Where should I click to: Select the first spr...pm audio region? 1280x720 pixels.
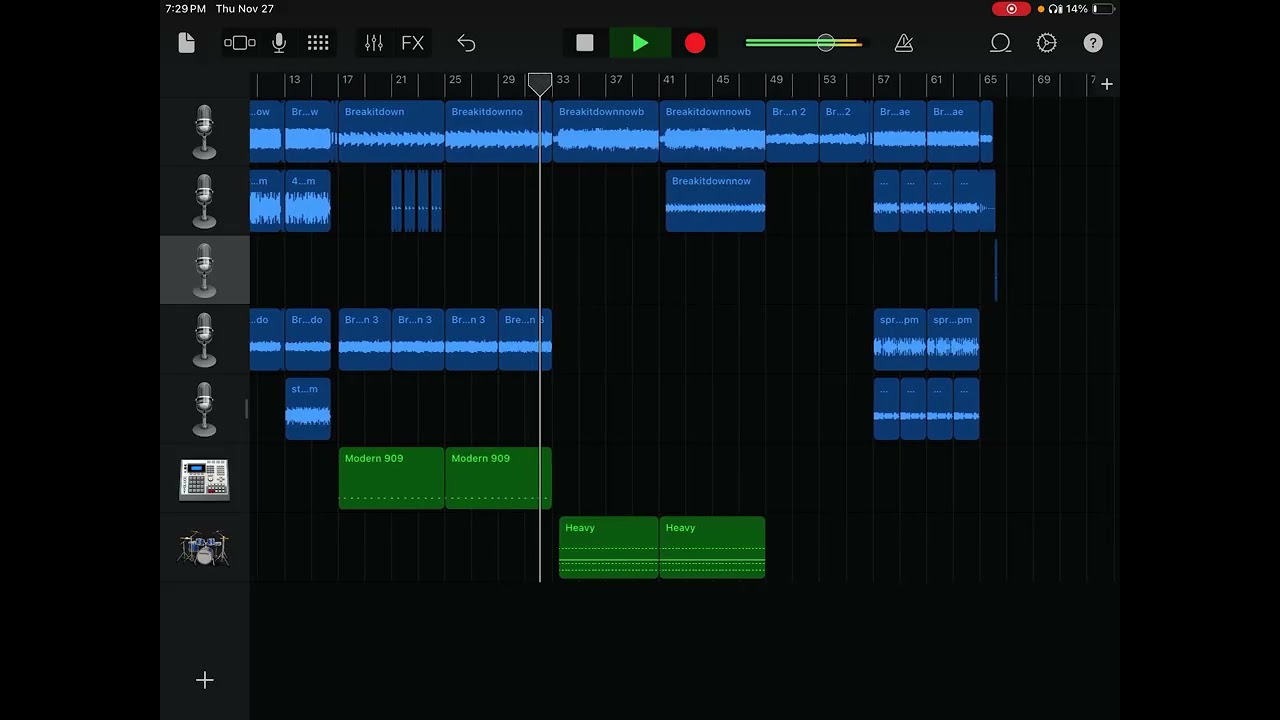point(899,340)
